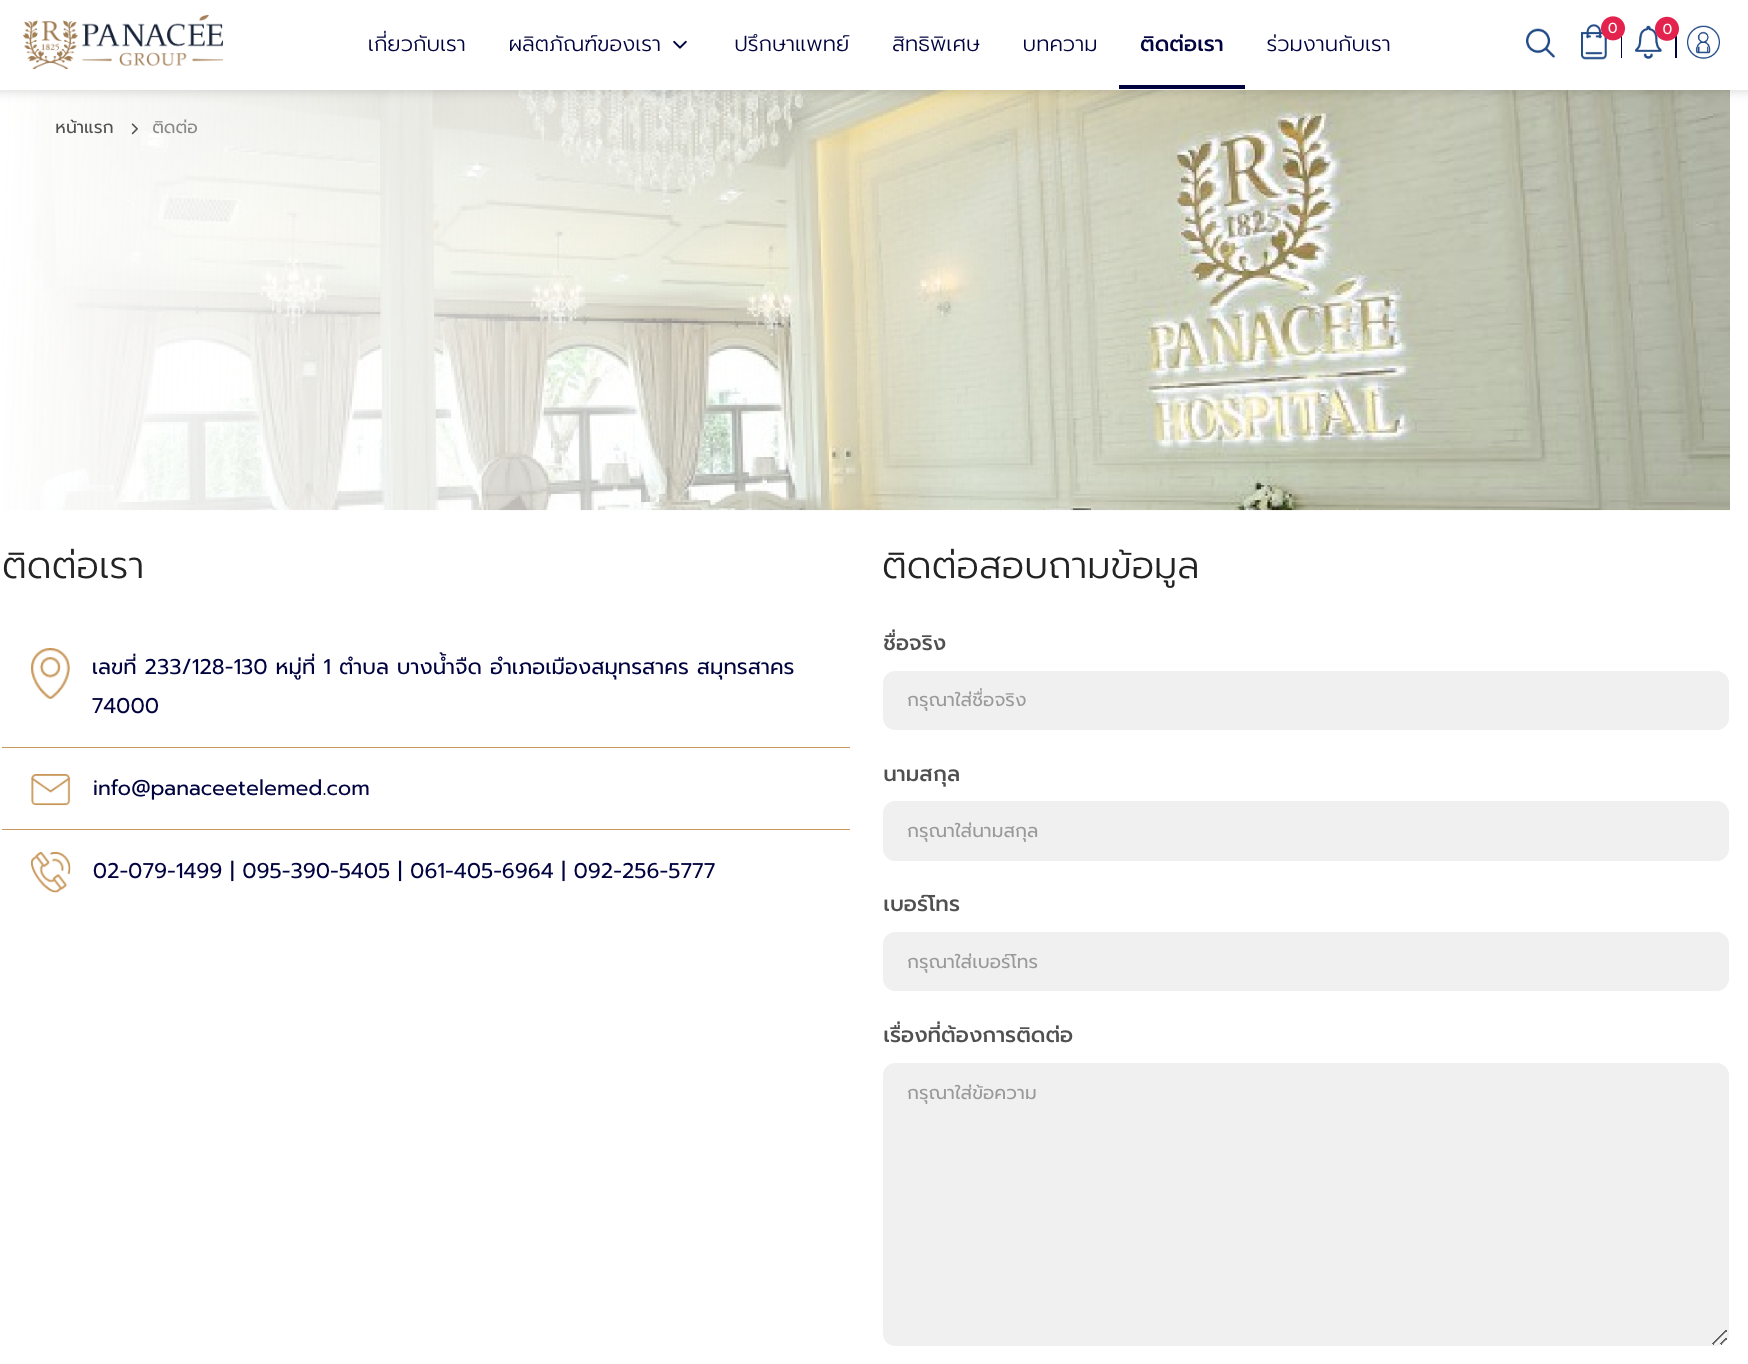
Task: Click the envelope email icon
Action: tap(50, 789)
